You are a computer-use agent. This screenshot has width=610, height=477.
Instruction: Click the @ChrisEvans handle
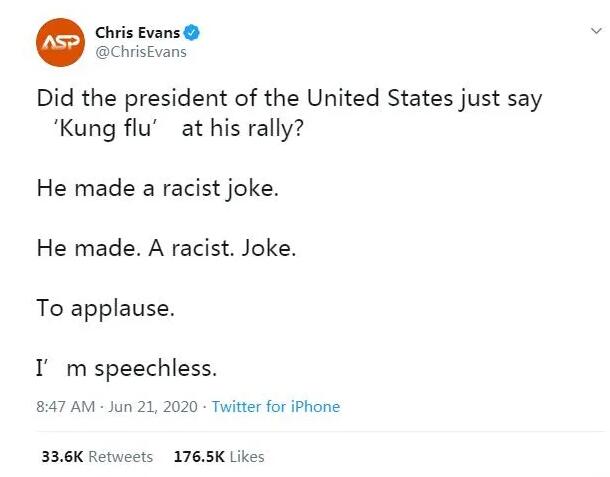[x=140, y=52]
